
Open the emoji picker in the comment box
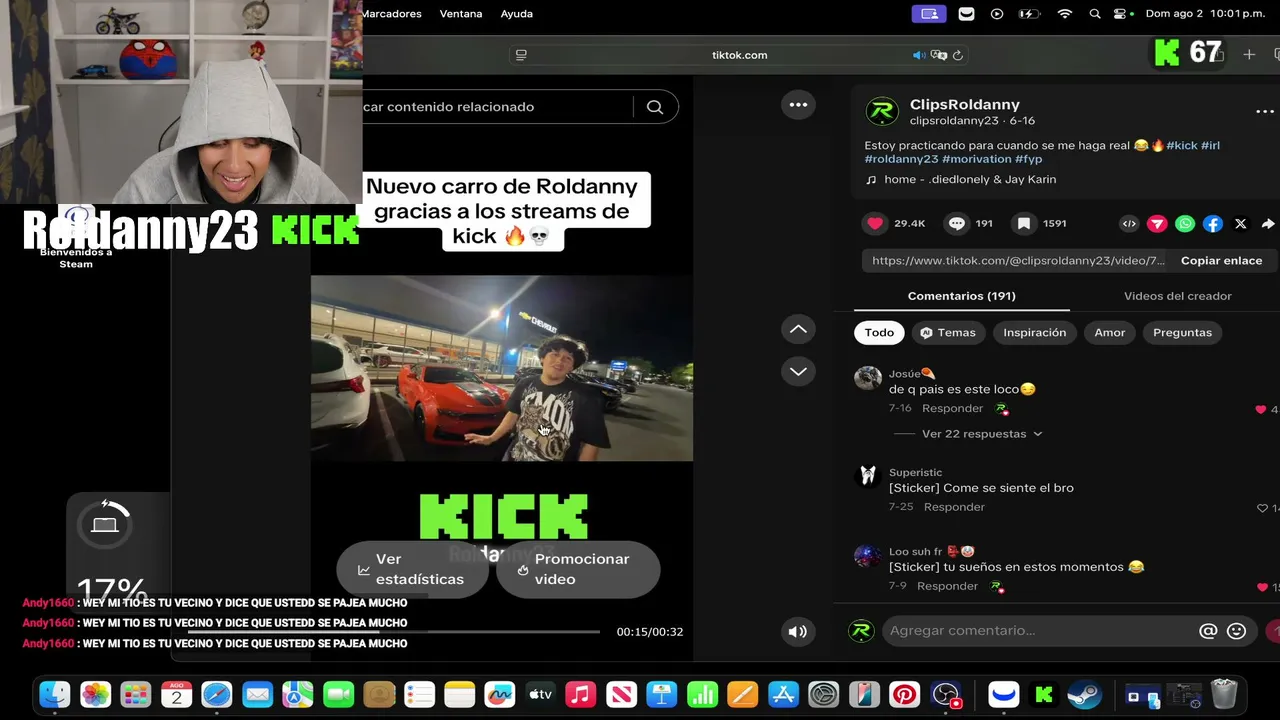(x=1236, y=631)
